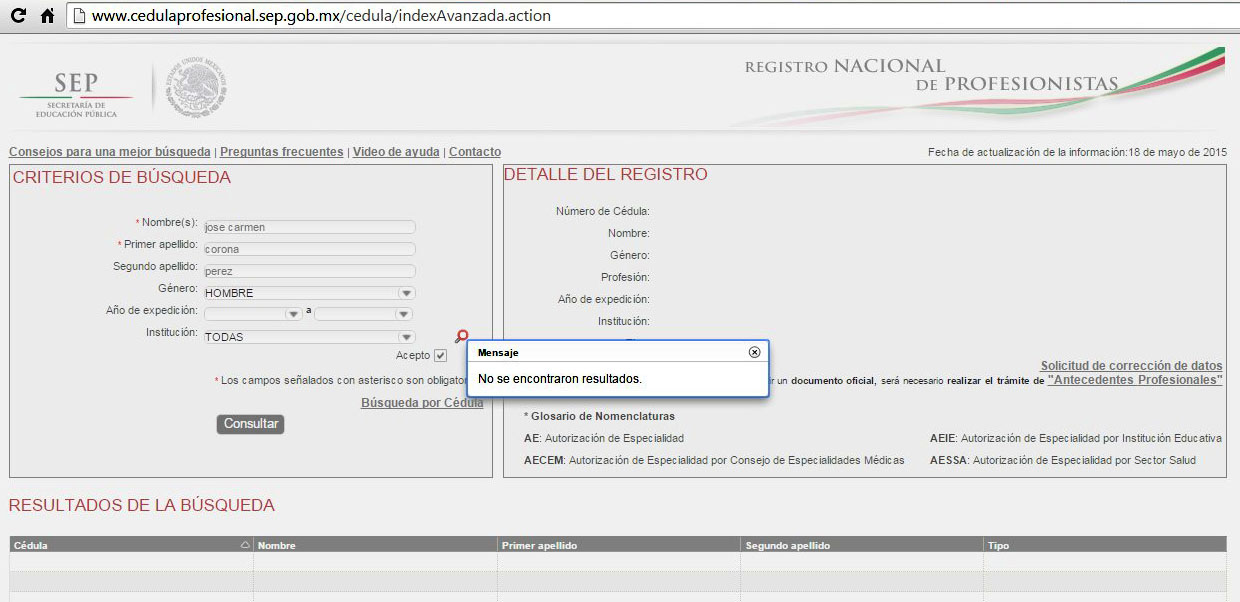
Task: Sort results by Cédula column arrow
Action: 245,545
